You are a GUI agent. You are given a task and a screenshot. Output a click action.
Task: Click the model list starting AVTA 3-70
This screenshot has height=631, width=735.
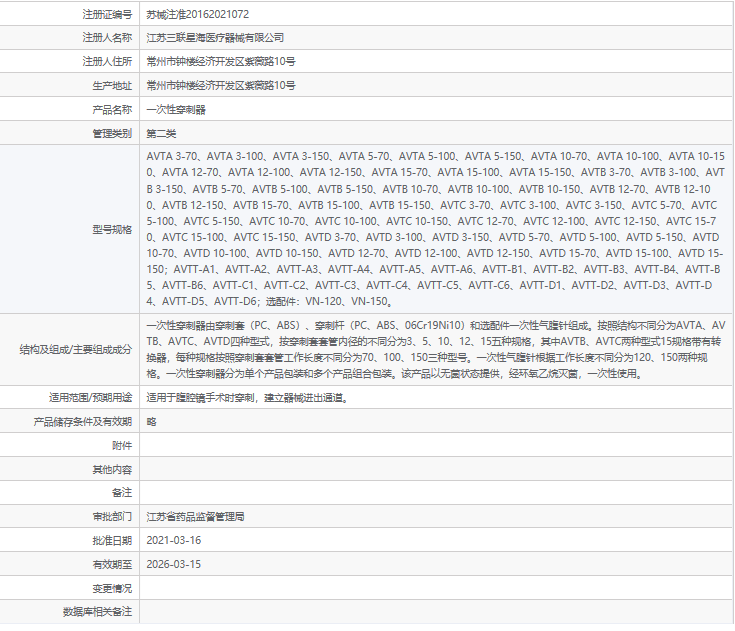pos(435,229)
